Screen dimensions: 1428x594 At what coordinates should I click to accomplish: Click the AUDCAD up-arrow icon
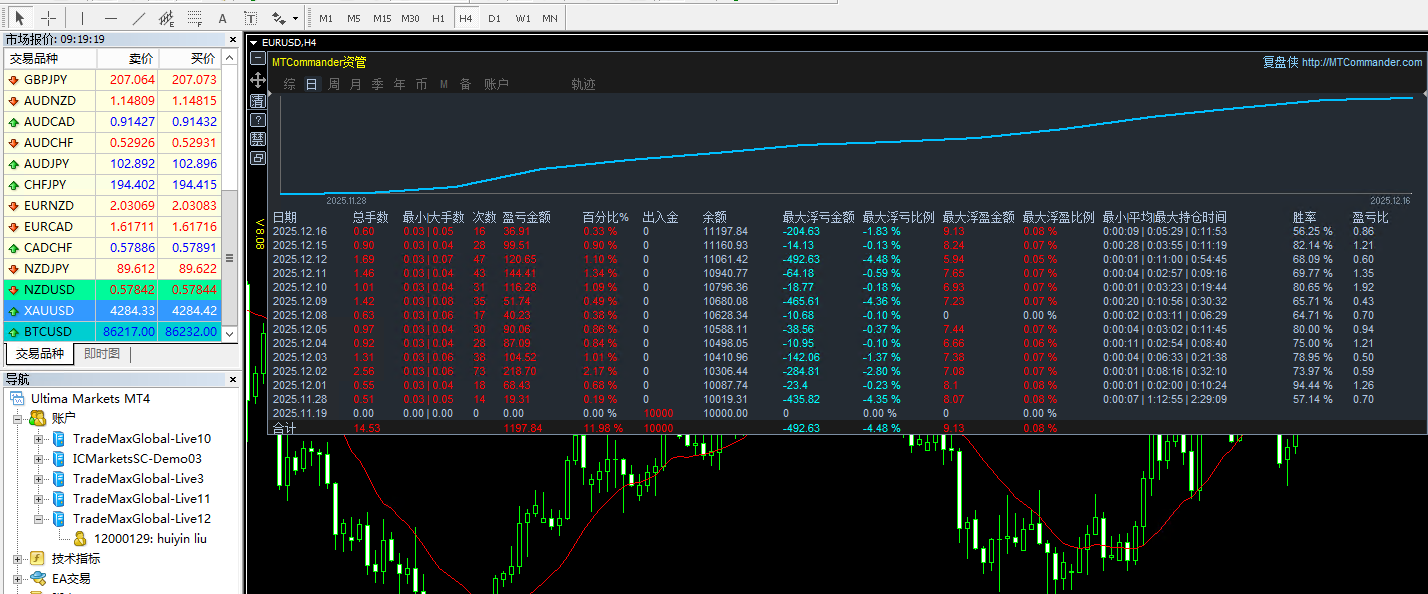coord(13,122)
